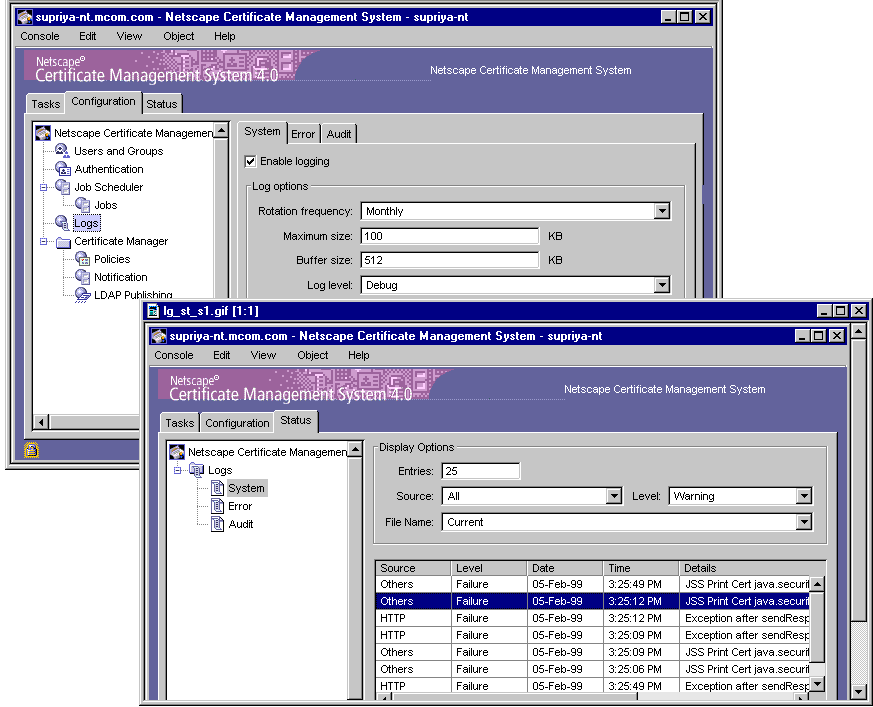The height and width of the screenshot is (707, 873).
Task: Click the front console window title bar icon
Action: 159,336
